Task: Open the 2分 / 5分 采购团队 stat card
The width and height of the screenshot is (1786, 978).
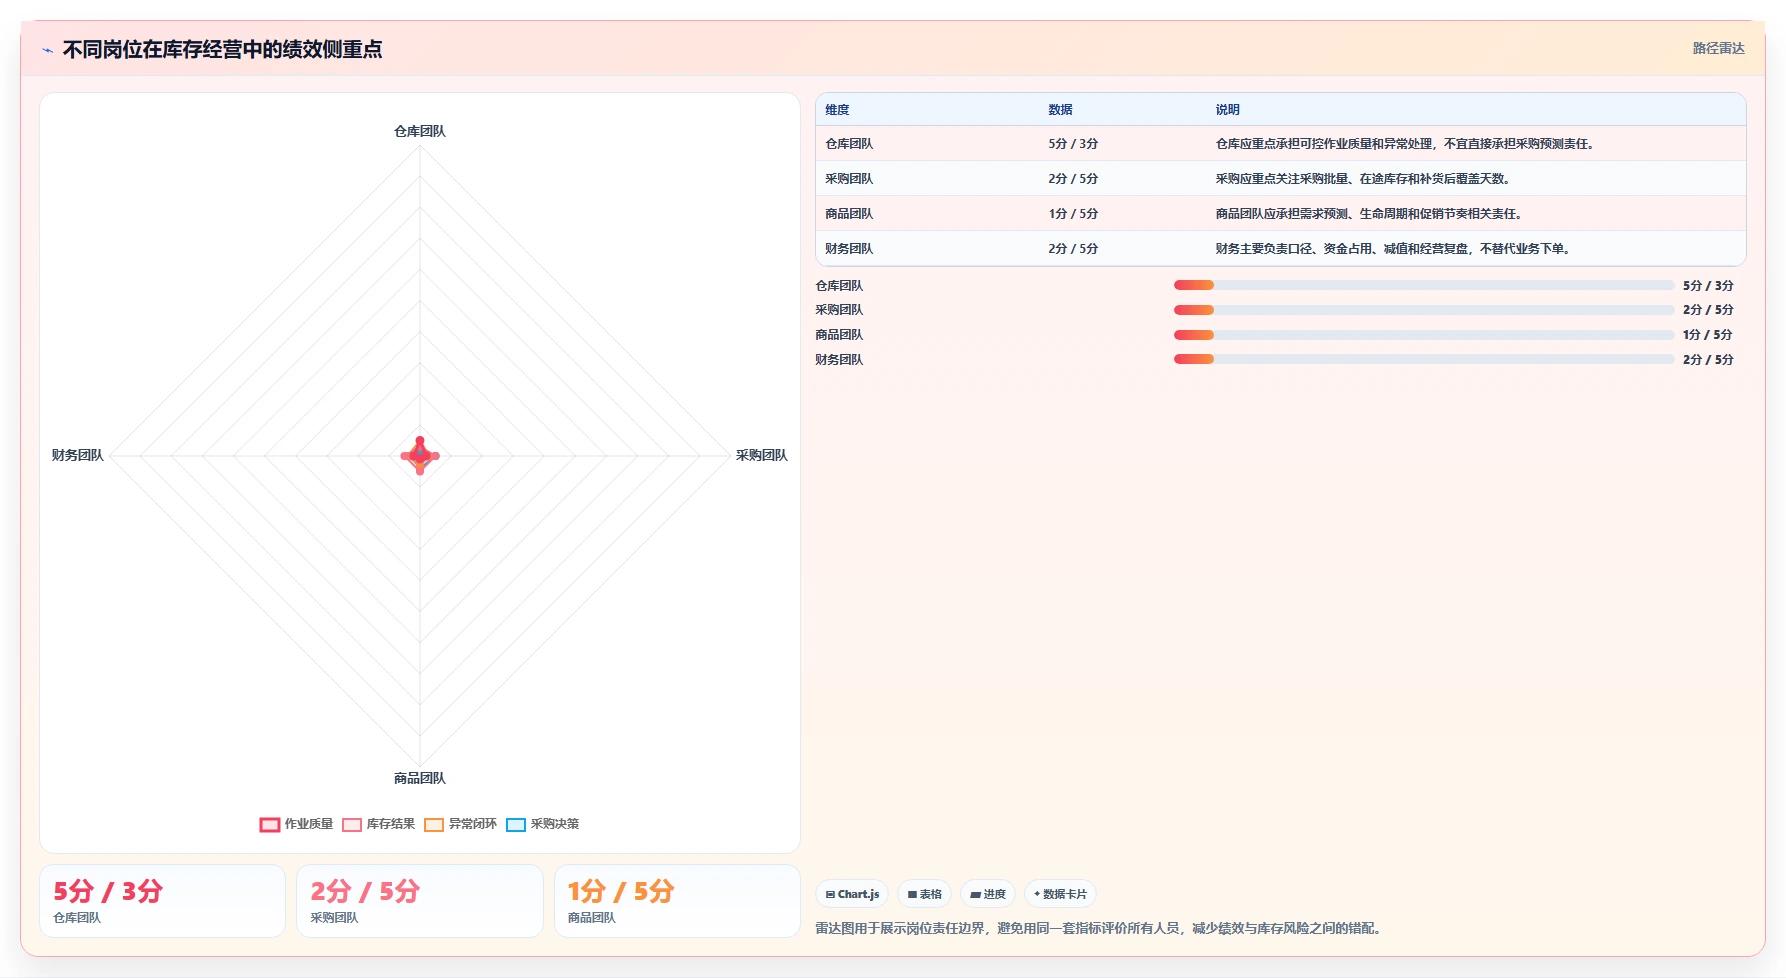Action: click(420, 901)
